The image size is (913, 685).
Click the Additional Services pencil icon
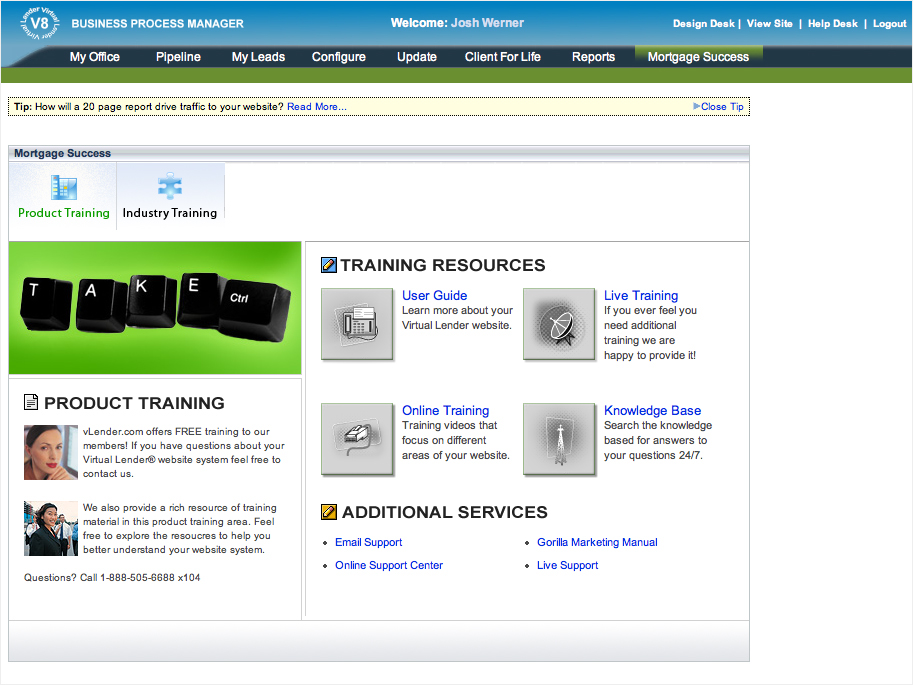pos(328,512)
